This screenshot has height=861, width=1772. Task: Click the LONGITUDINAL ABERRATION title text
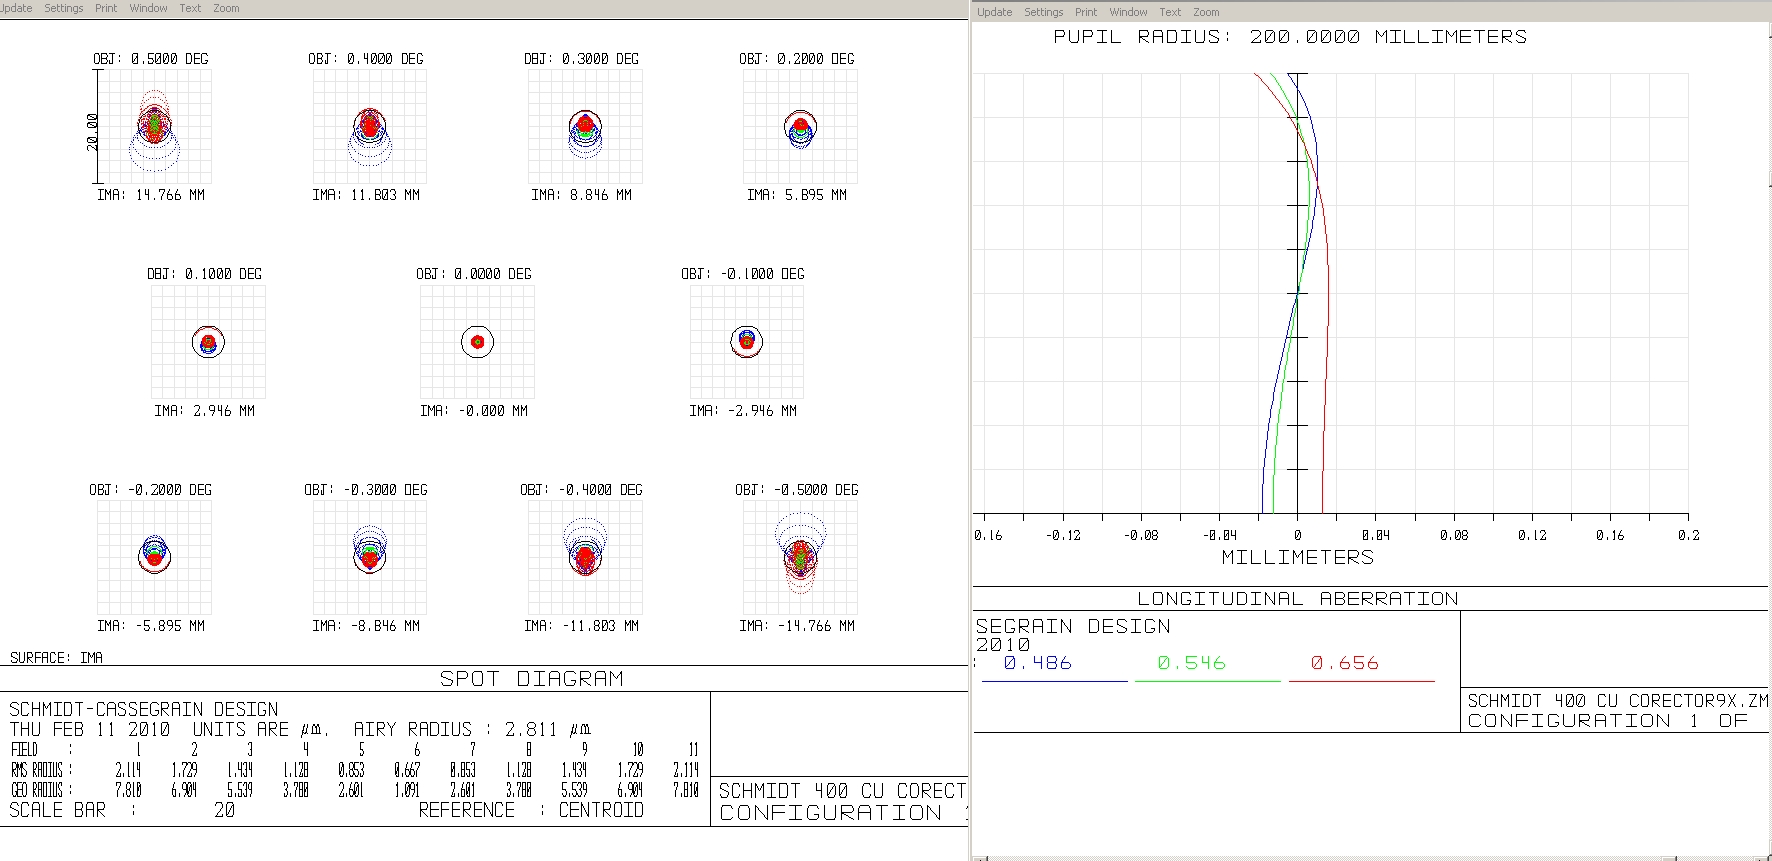click(1298, 599)
